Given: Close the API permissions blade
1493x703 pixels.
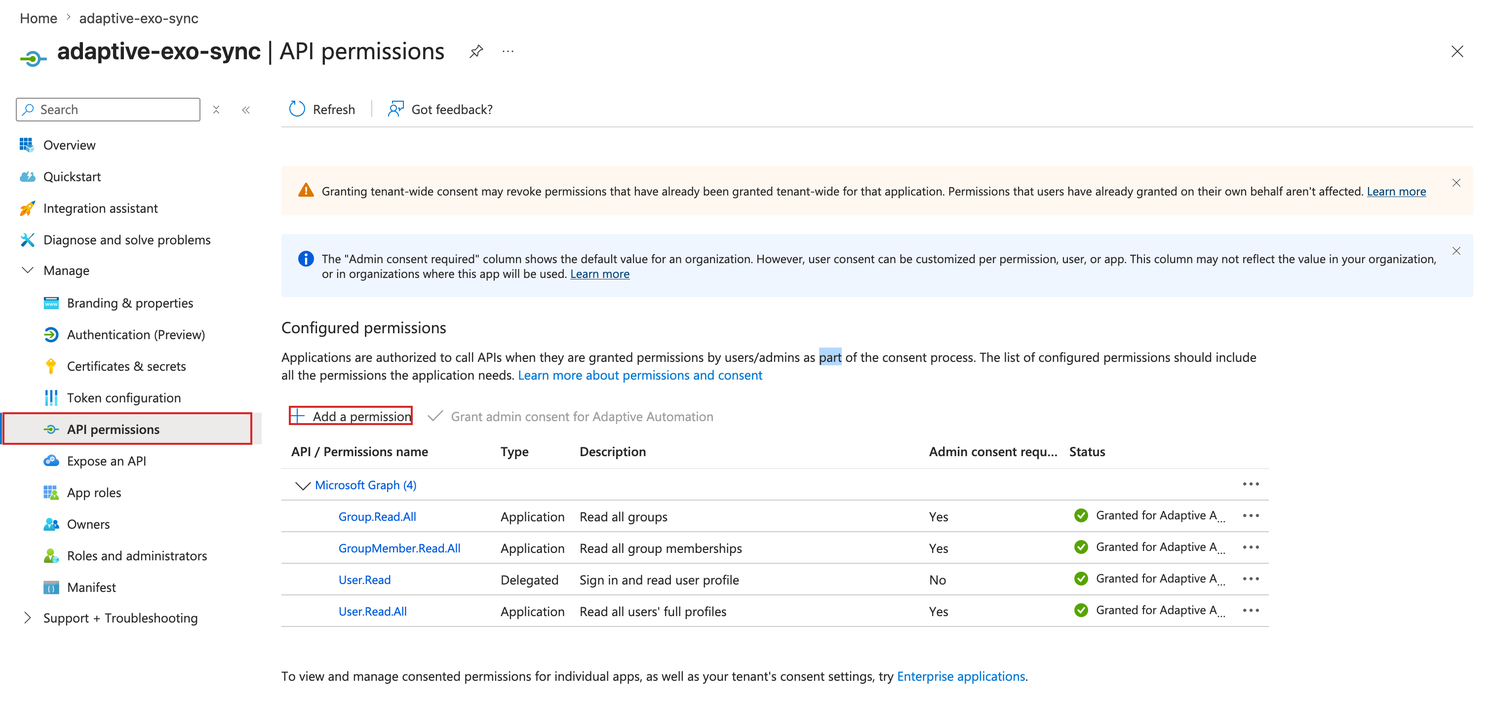Looking at the screenshot, I should [x=1457, y=51].
